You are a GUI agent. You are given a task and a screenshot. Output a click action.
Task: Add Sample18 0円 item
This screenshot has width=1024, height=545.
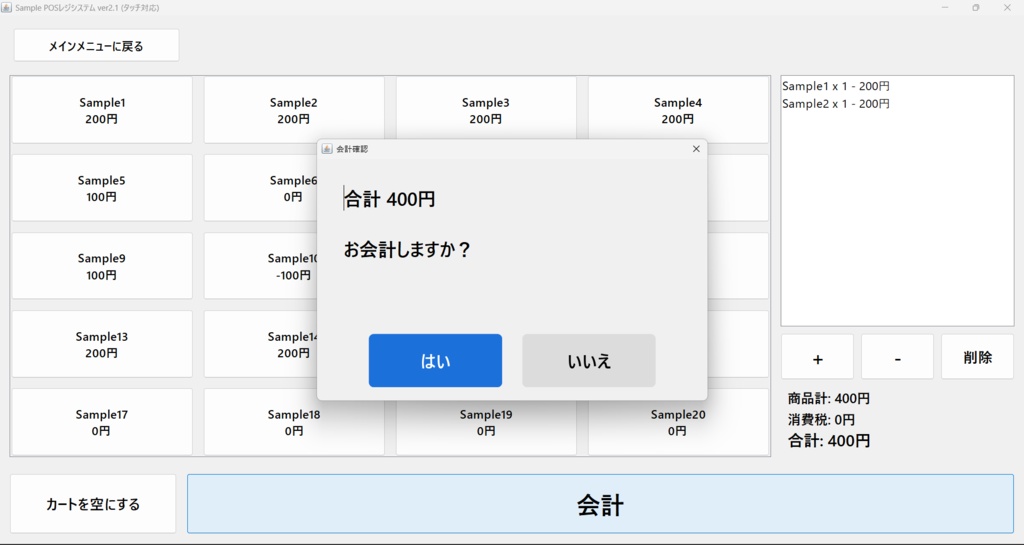[294, 424]
